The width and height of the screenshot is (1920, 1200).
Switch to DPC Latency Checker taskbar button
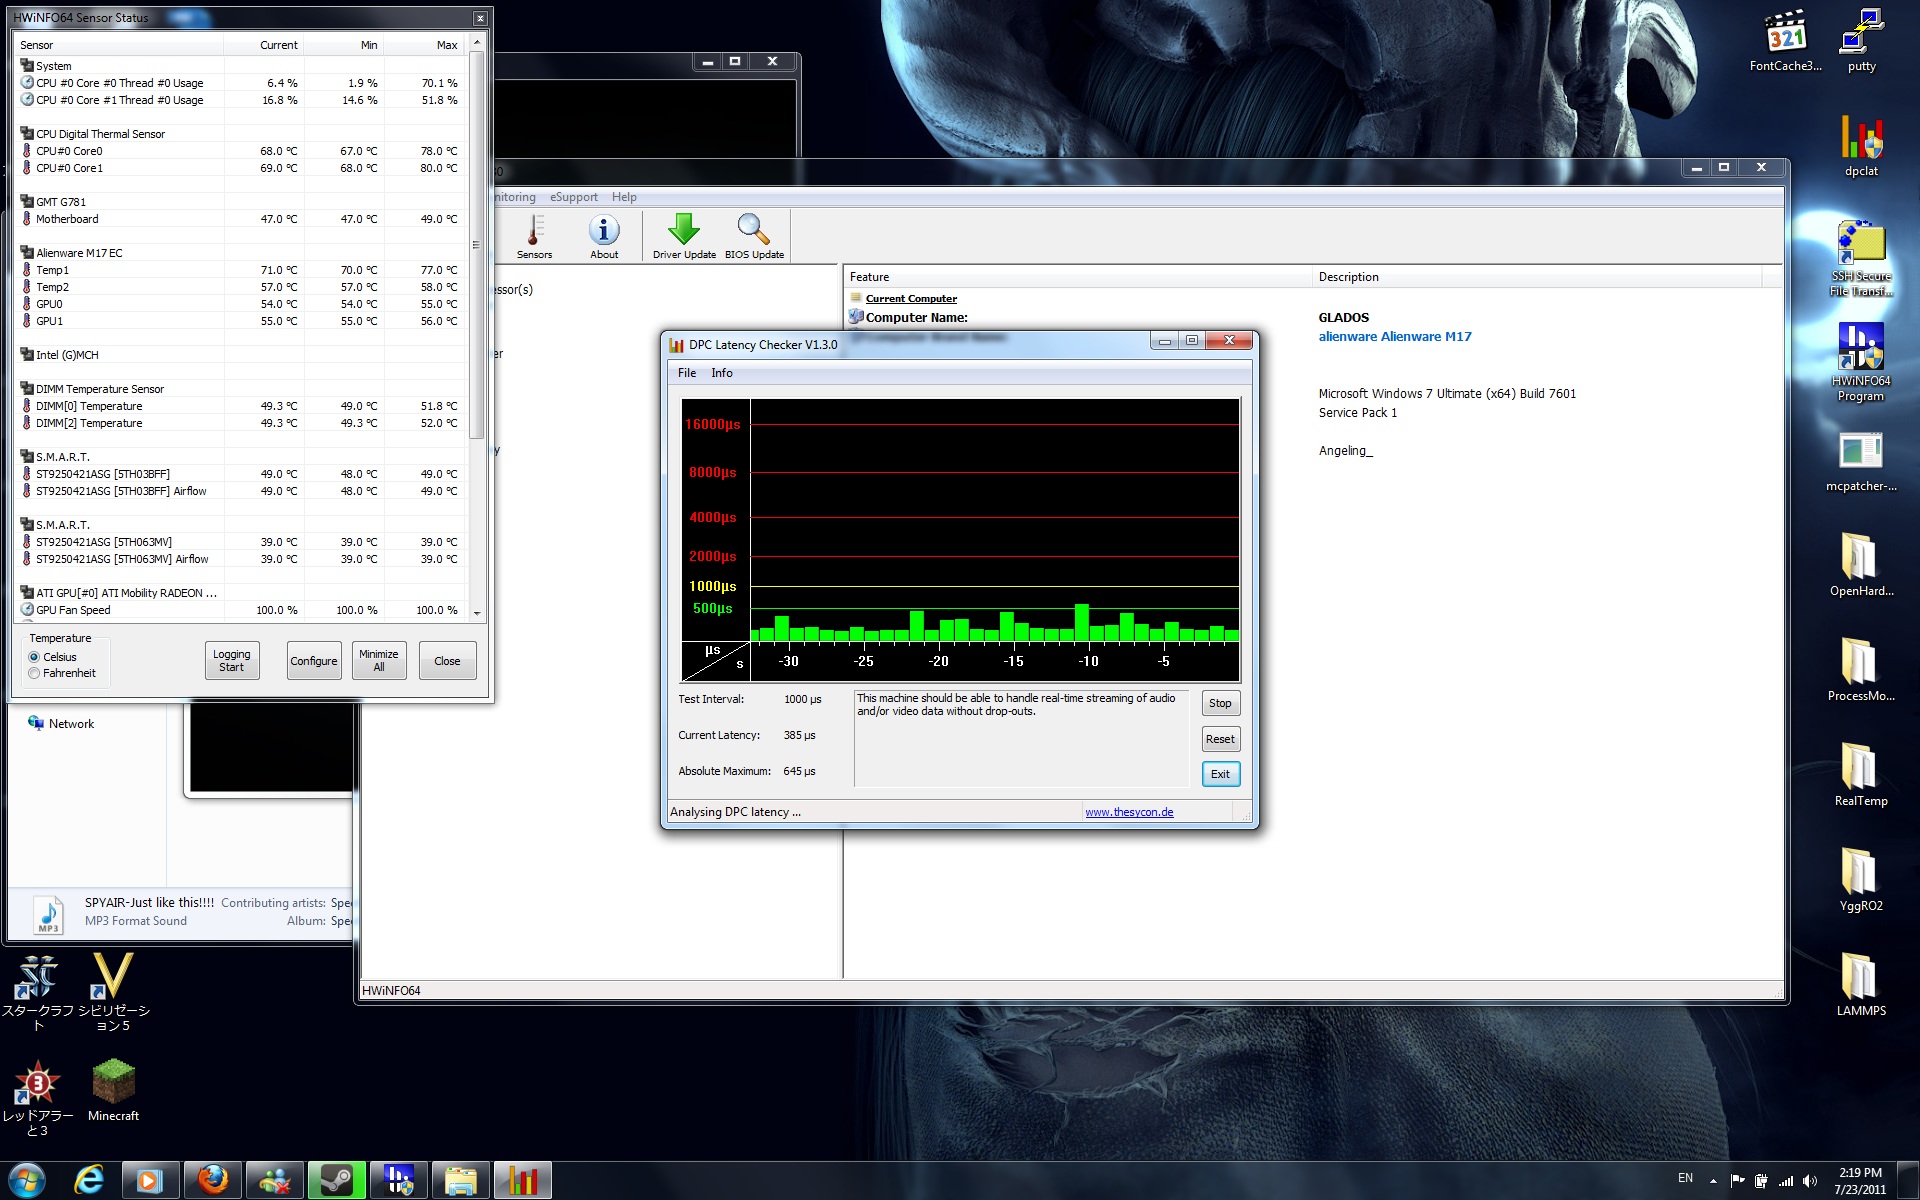[523, 1180]
